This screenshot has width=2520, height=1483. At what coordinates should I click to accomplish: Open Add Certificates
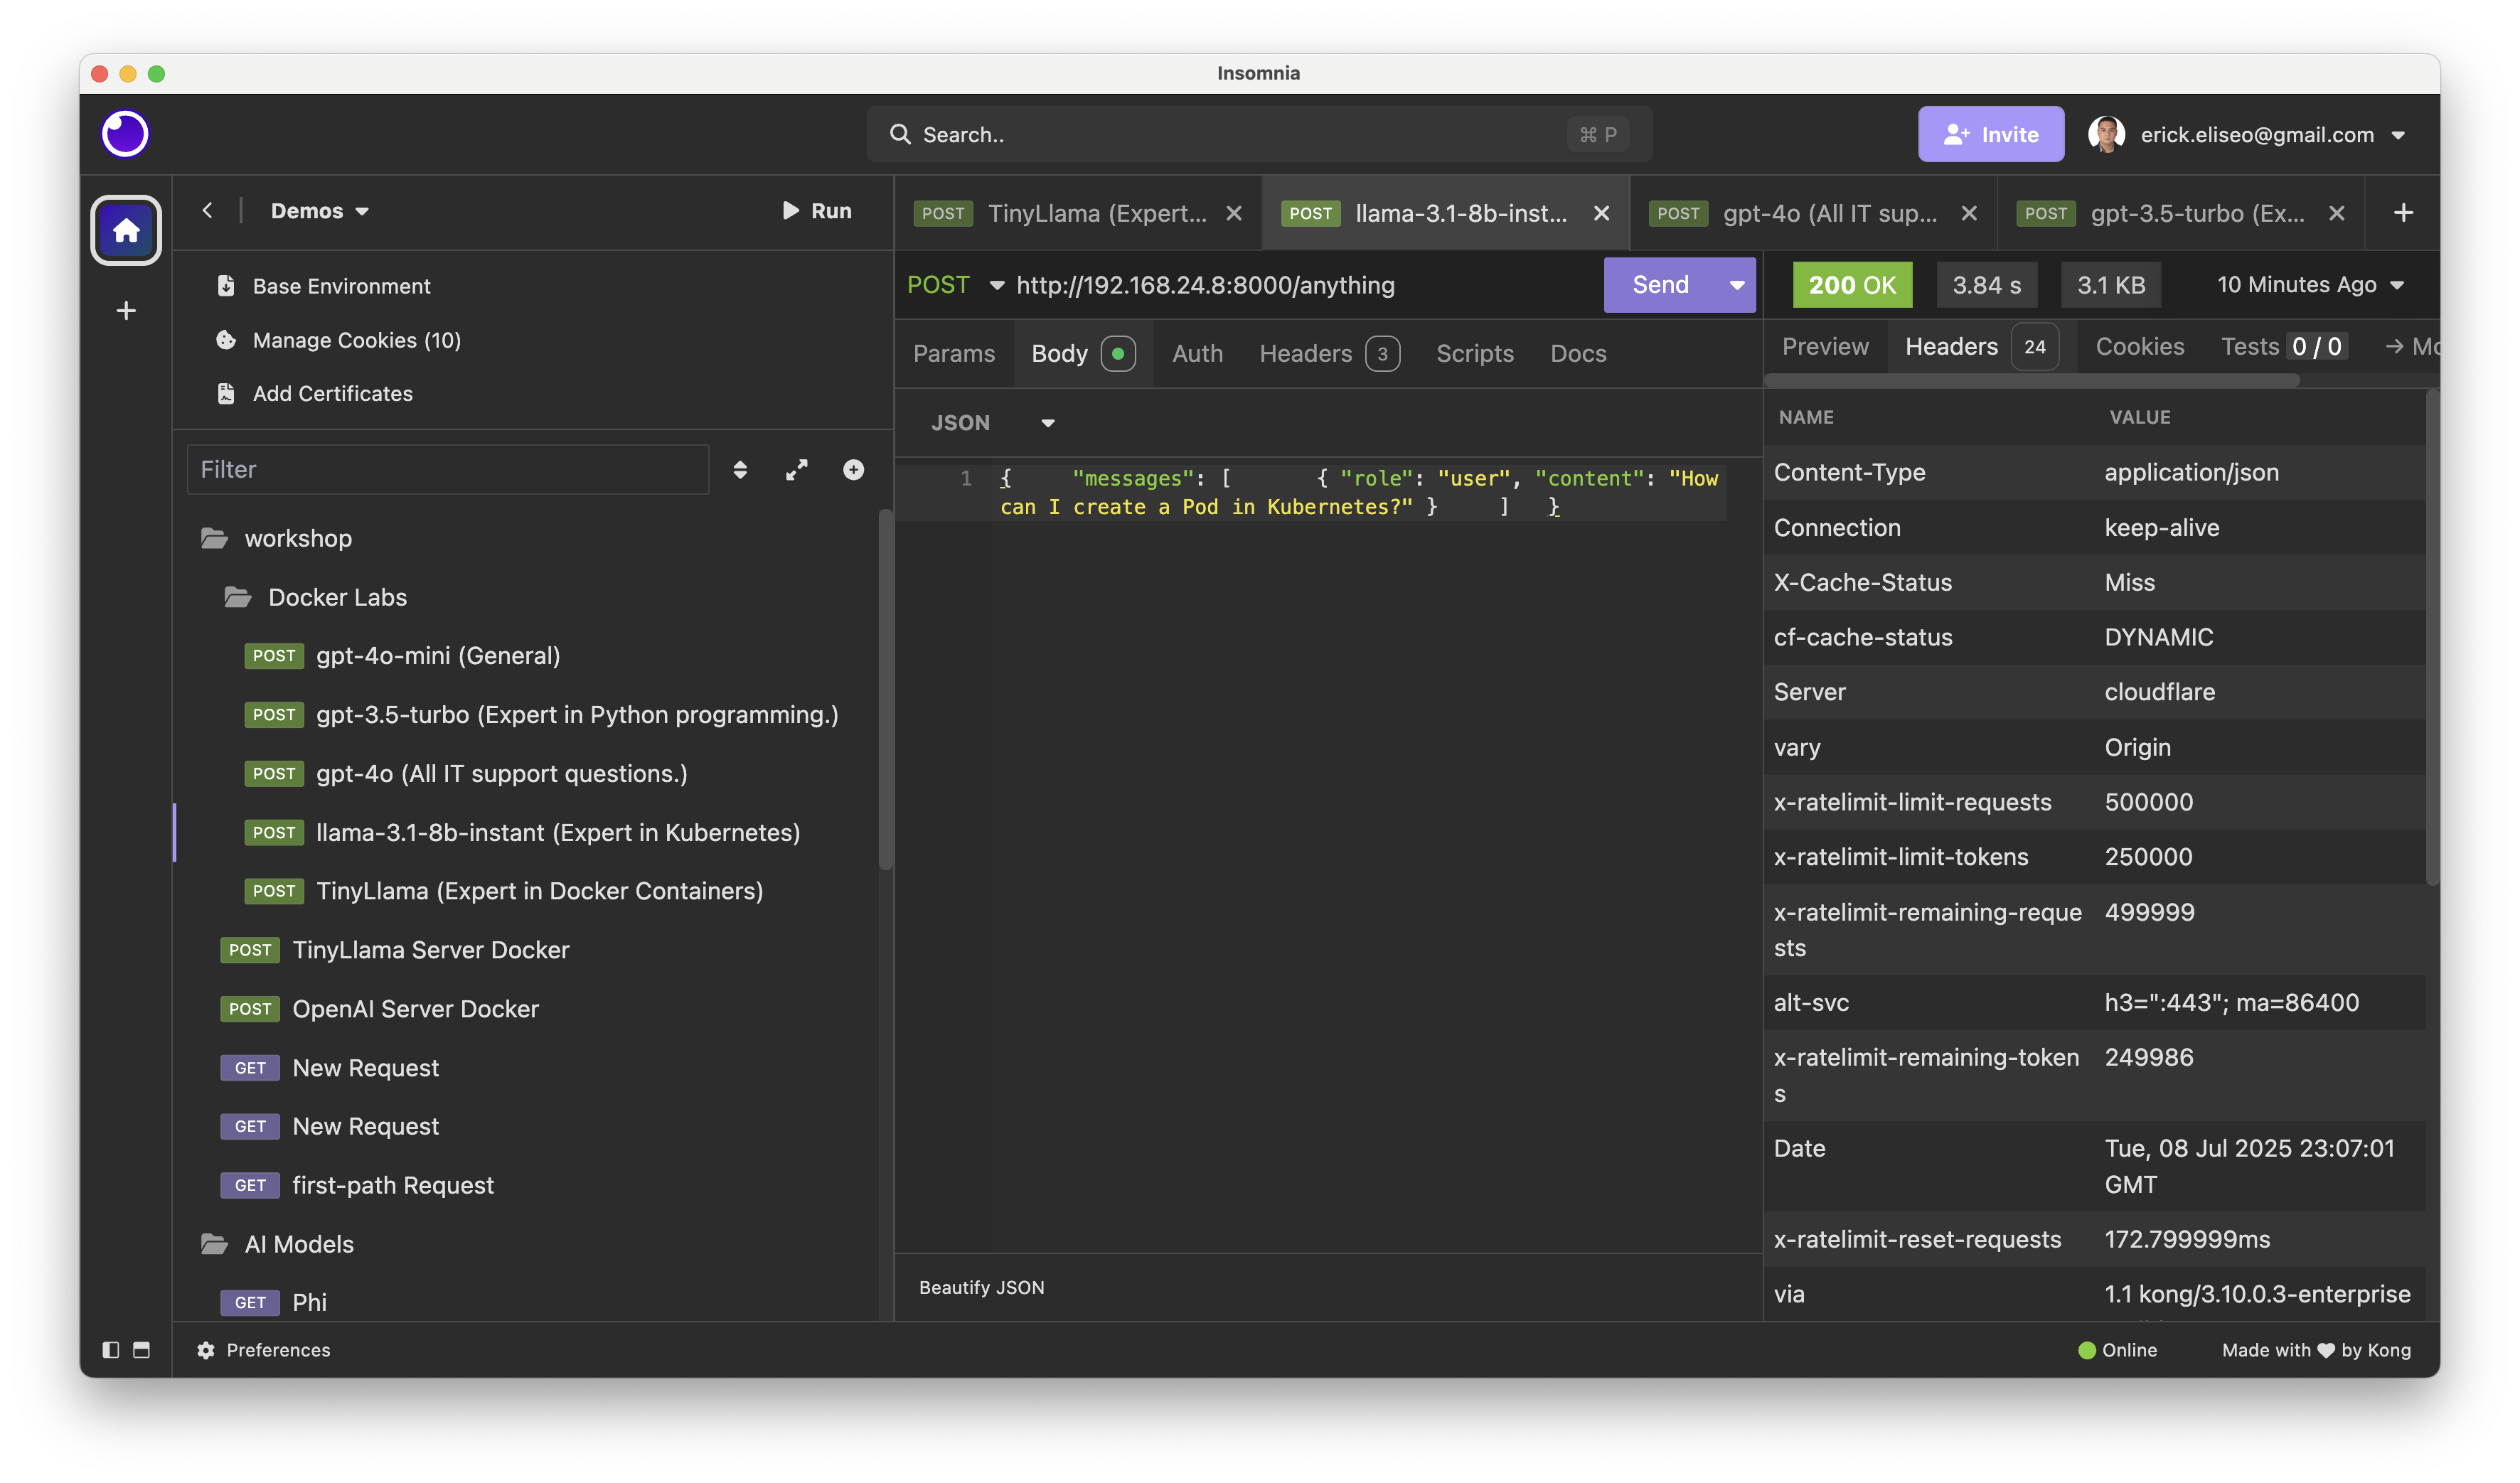pyautogui.click(x=314, y=394)
